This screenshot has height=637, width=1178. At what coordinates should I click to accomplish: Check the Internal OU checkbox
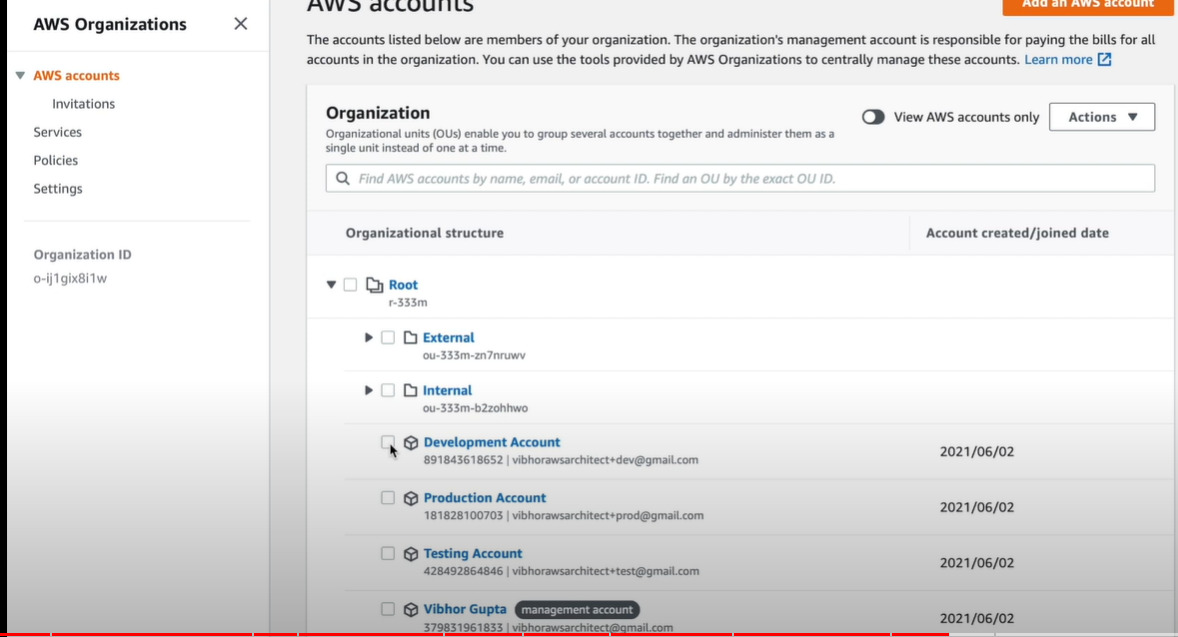tap(388, 390)
